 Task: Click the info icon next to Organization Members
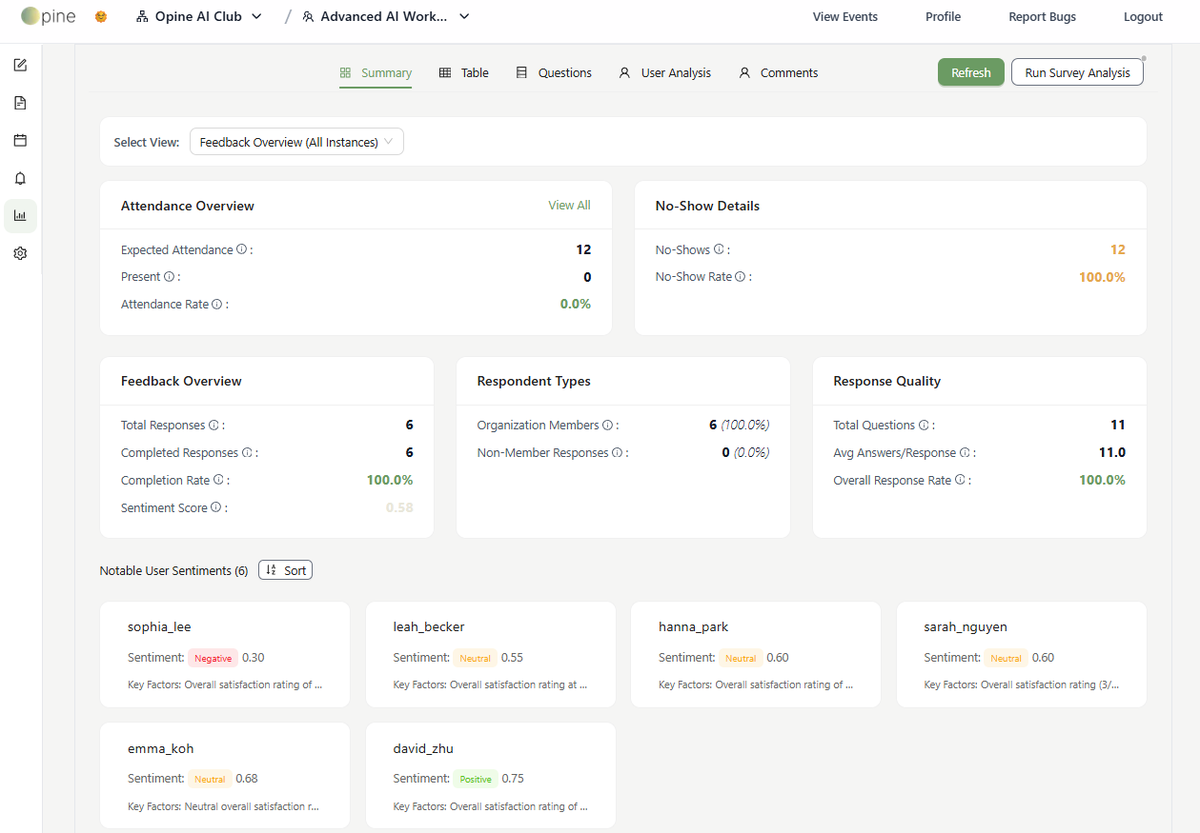pos(608,425)
